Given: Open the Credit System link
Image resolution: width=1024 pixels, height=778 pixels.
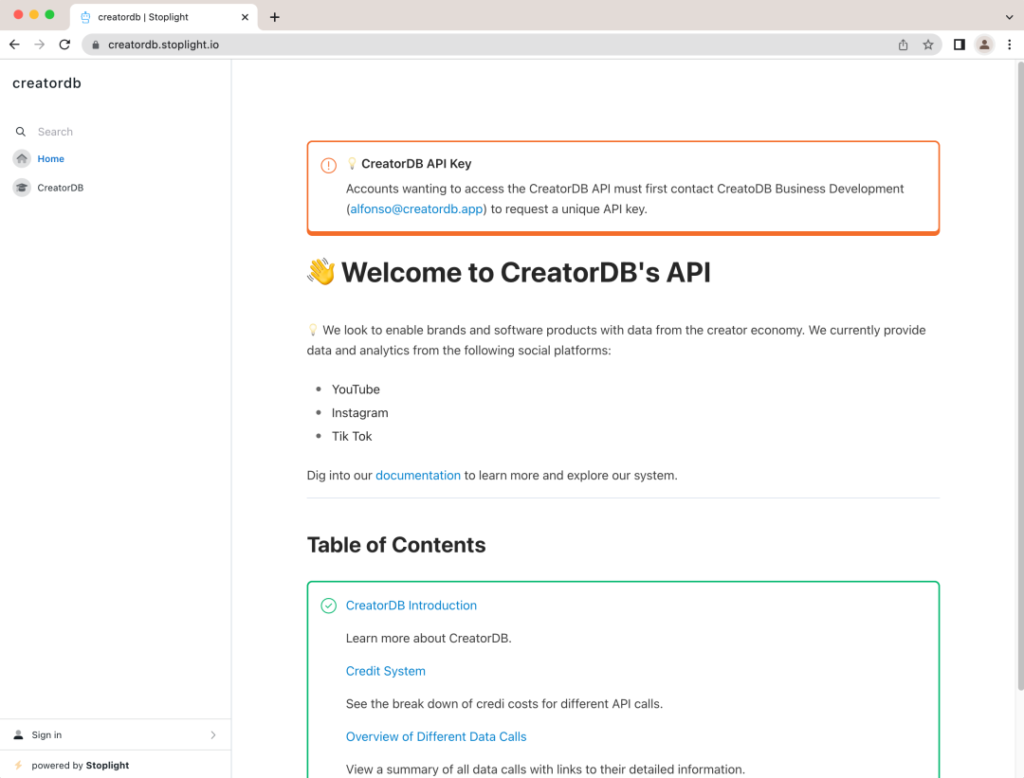Looking at the screenshot, I should 385,671.
